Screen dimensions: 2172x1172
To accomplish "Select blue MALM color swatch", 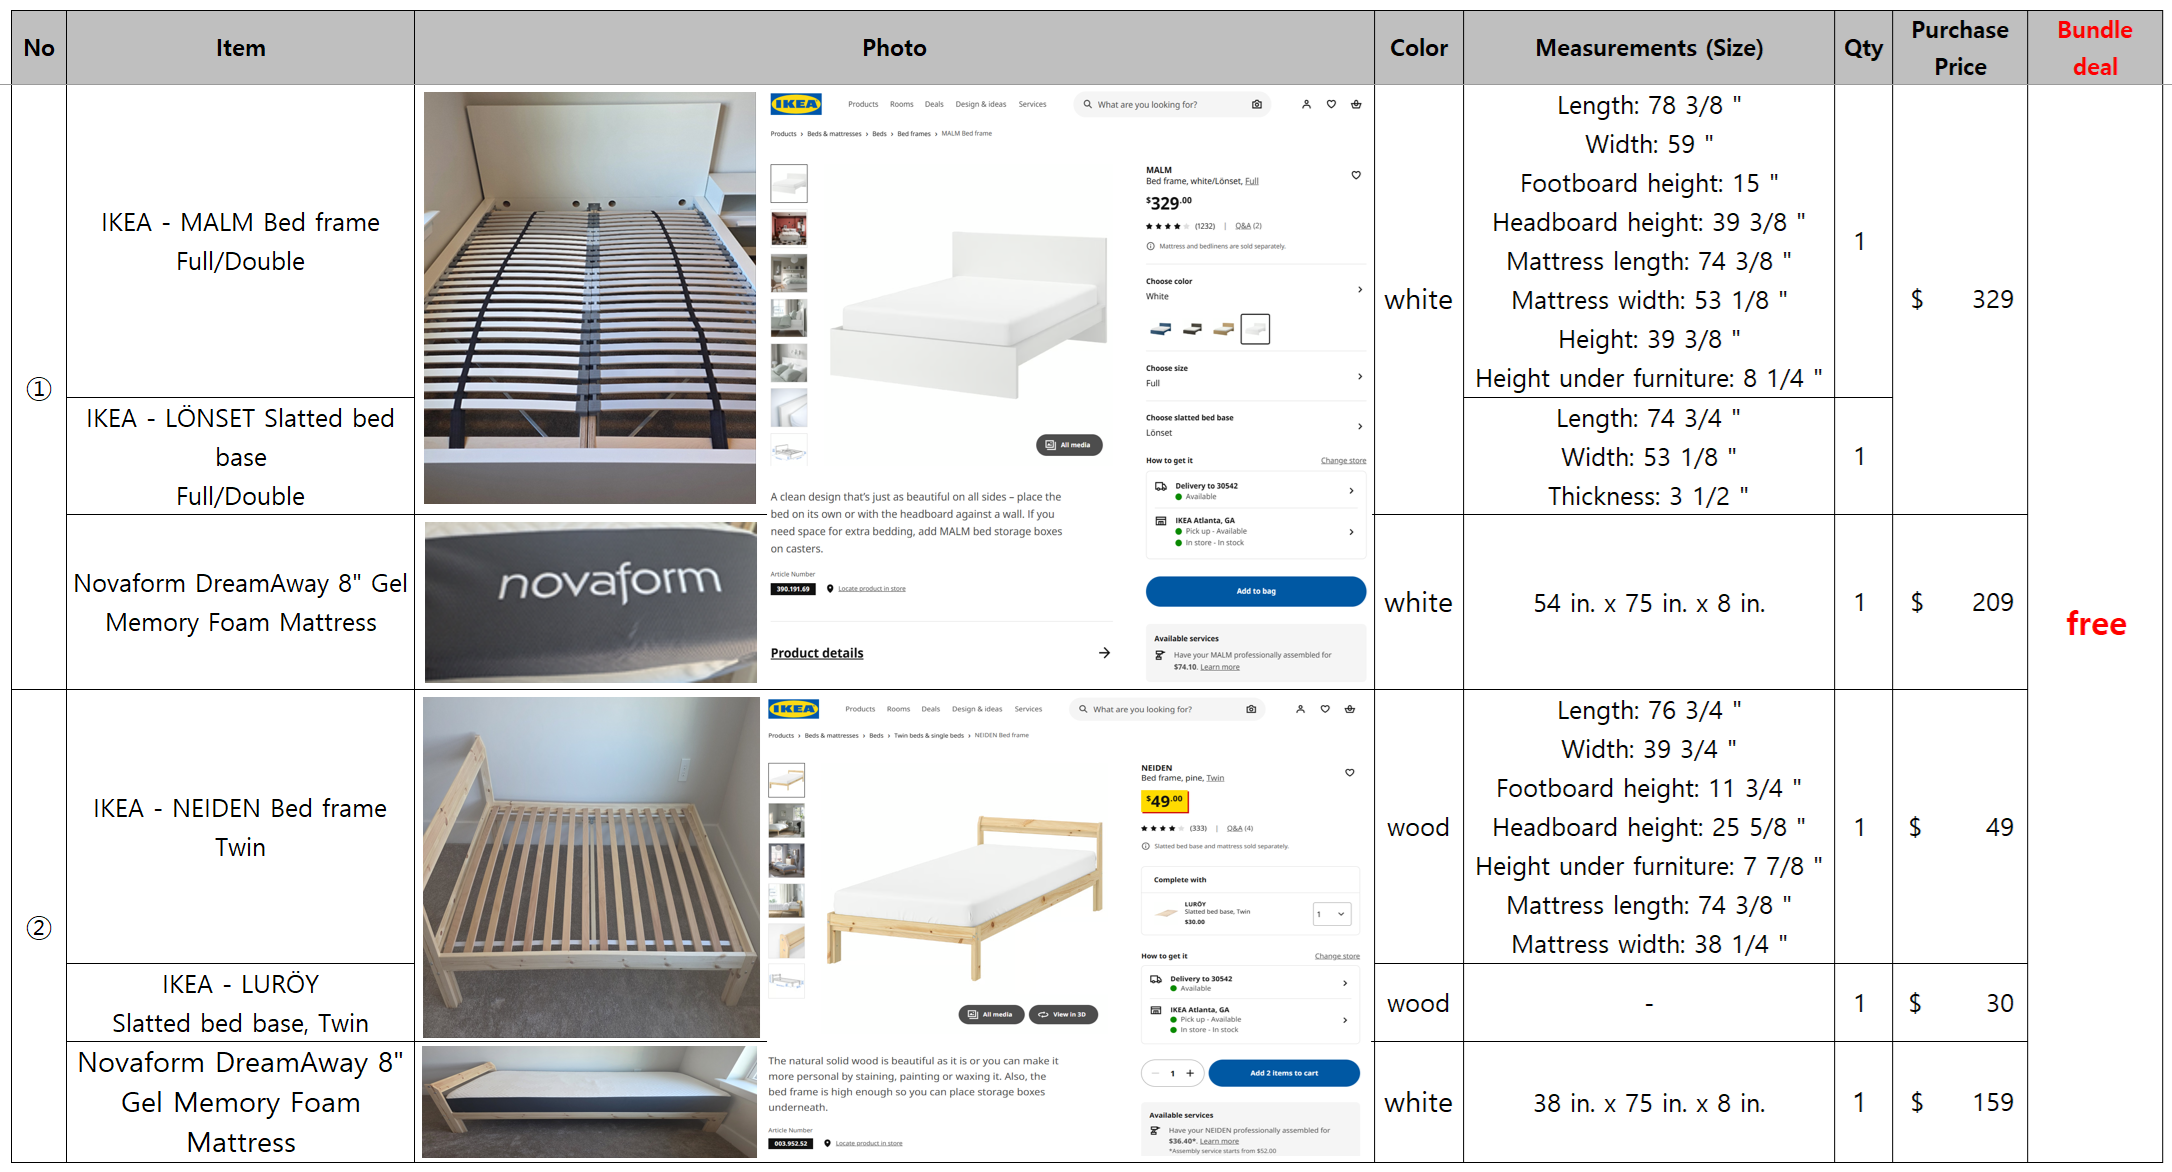I will (1160, 328).
